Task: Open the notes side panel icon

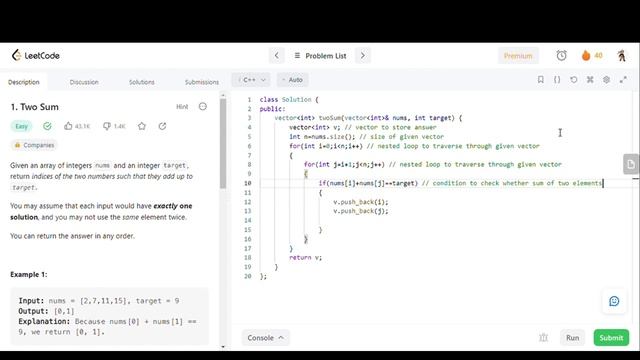Action: coord(631,164)
